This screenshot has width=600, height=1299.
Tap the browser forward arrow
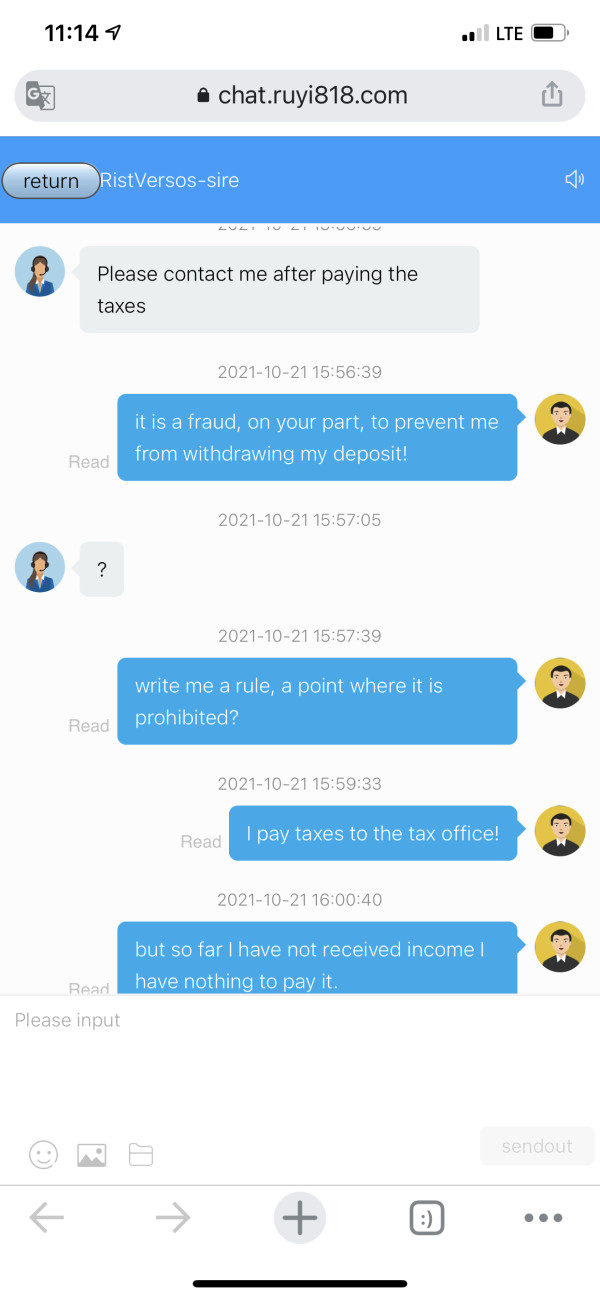[173, 1217]
